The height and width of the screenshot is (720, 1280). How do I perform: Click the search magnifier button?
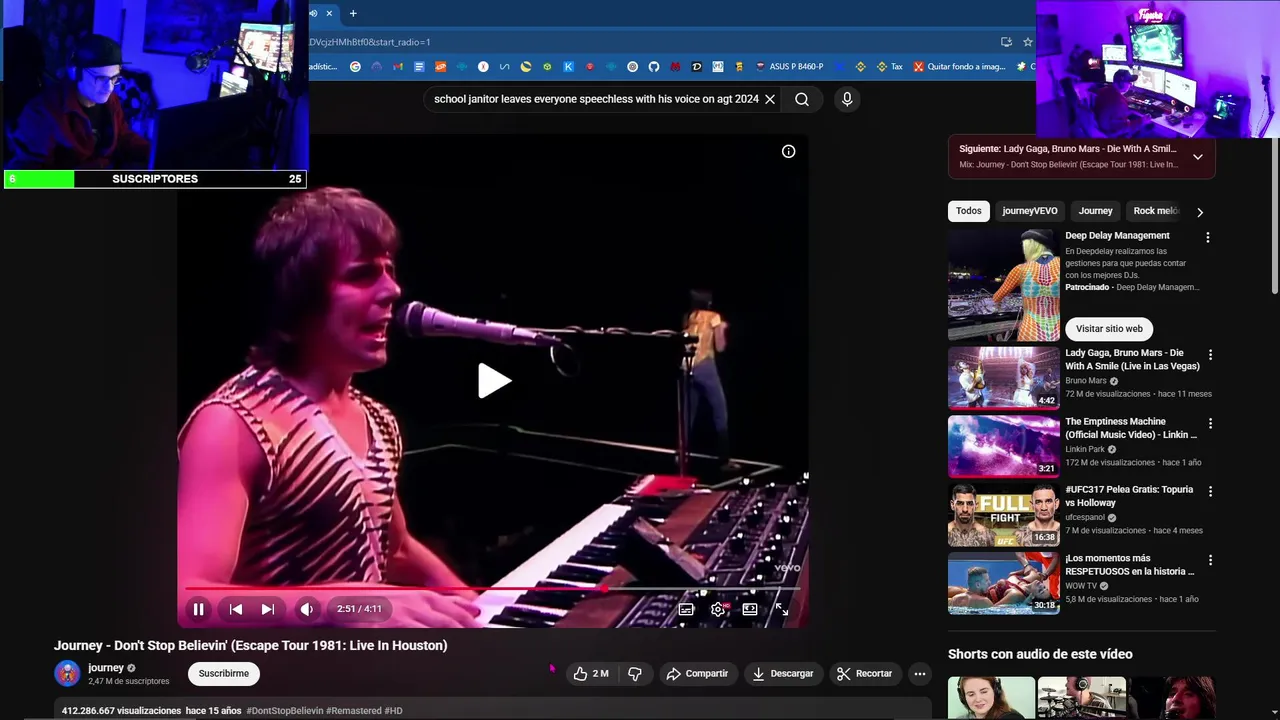tap(802, 99)
